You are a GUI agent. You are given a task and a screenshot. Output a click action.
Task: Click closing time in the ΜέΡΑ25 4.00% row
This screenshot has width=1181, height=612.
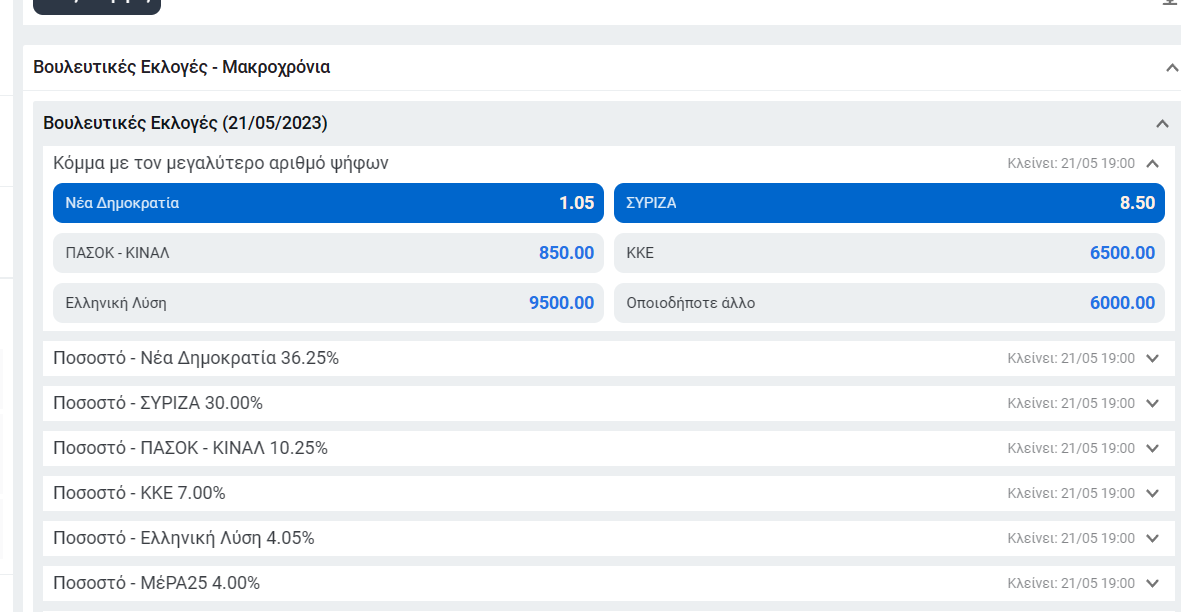tap(1071, 583)
